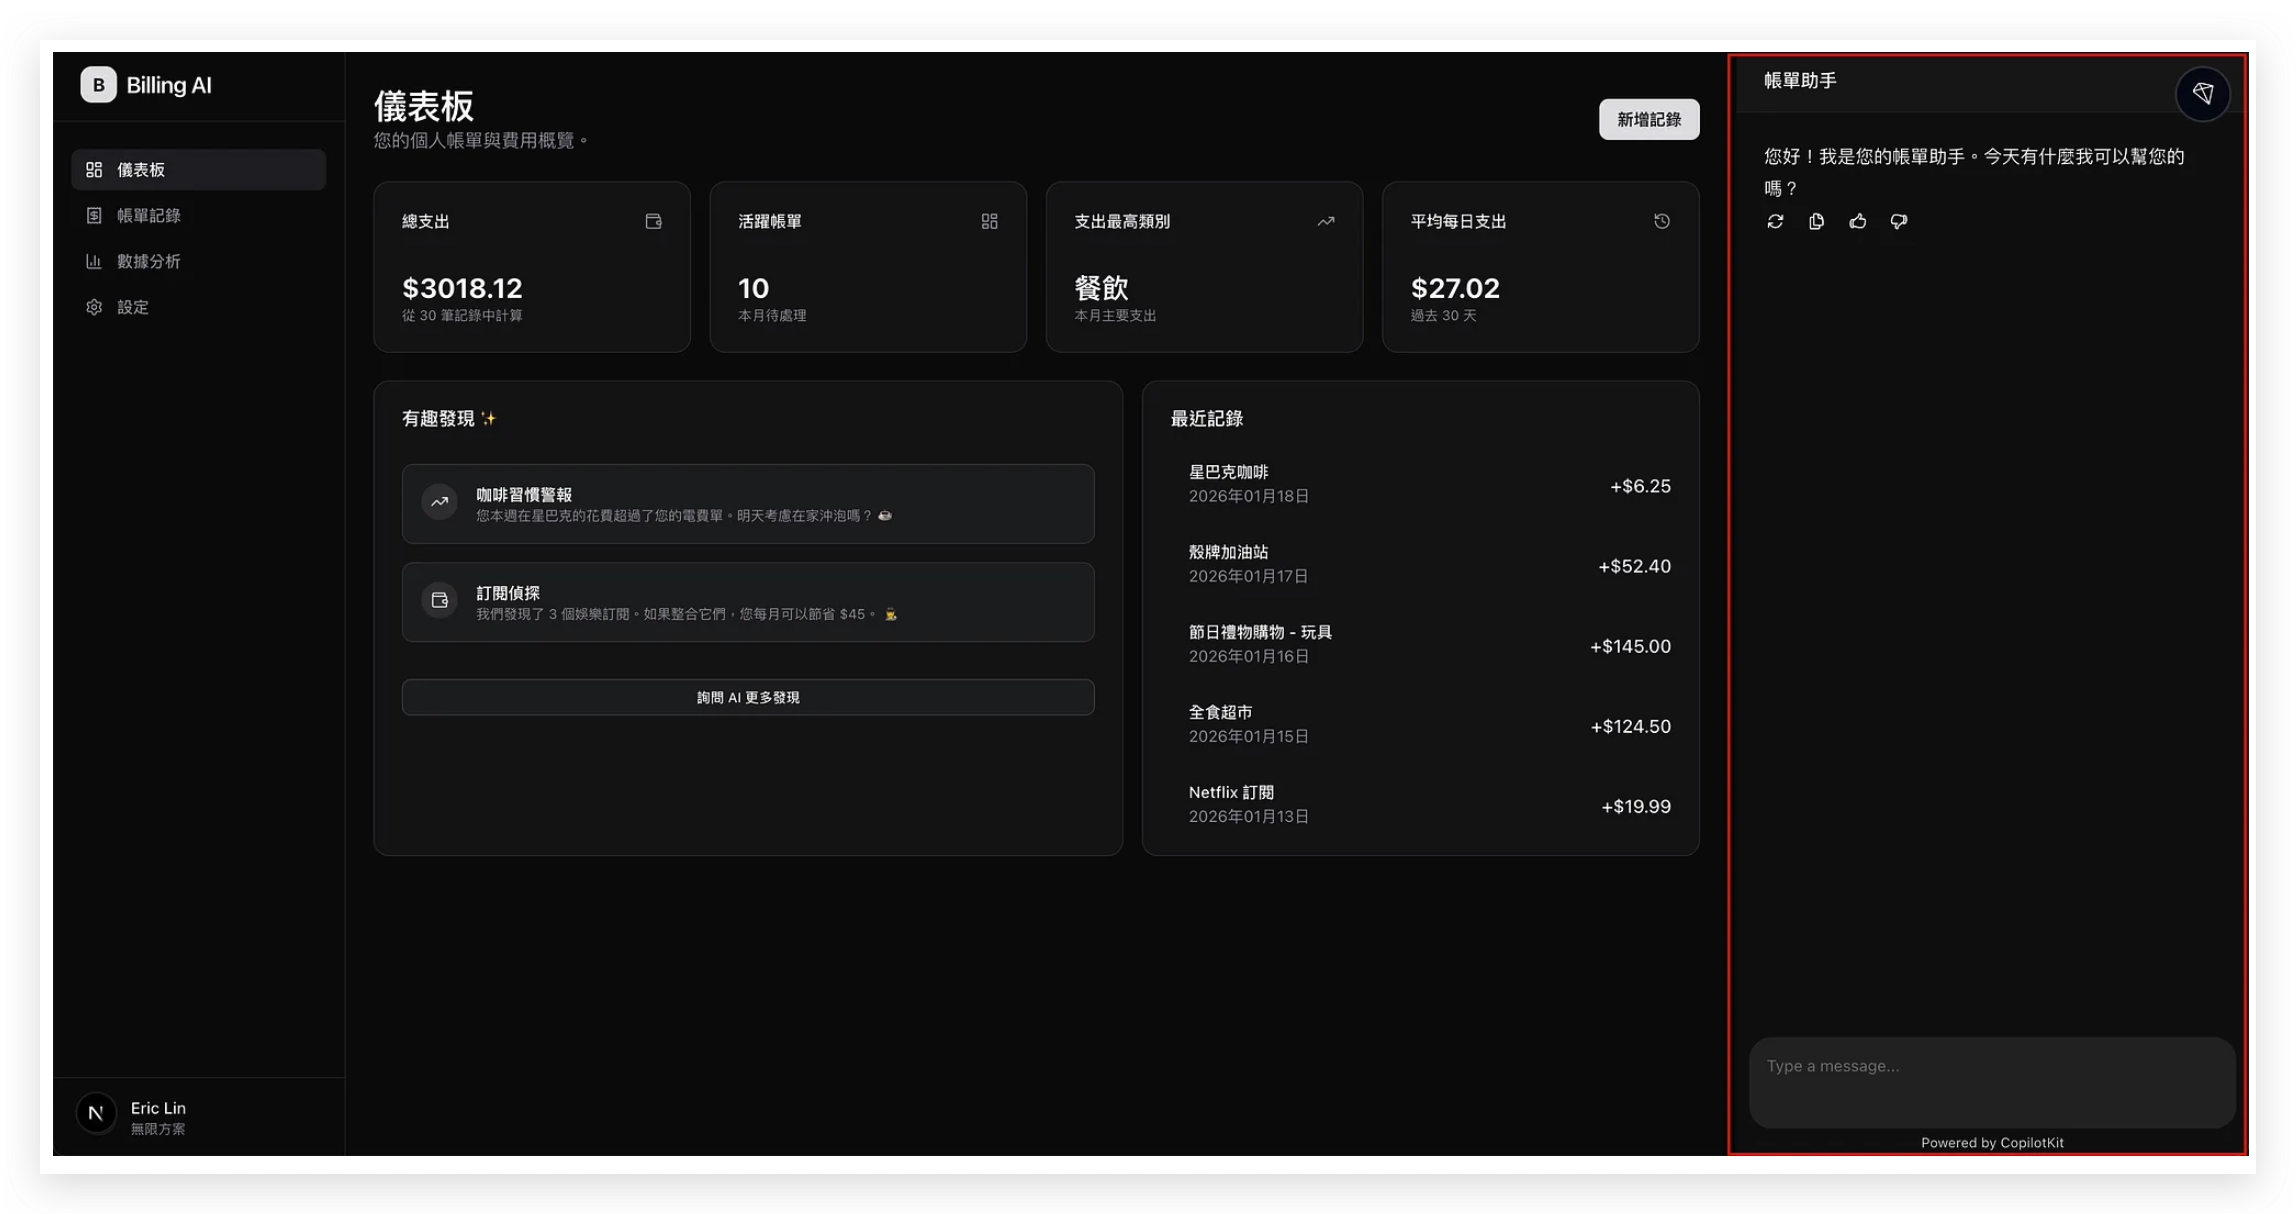Click grid icon on 活躍帳單 card
The height and width of the screenshot is (1214, 2296).
point(989,221)
